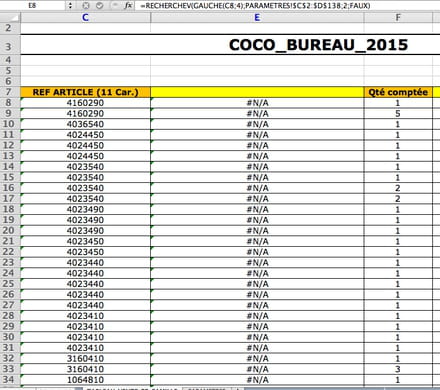Screen dimensions: 440x390
Task: Click the #N/A cell in row 34
Action: coord(257,380)
